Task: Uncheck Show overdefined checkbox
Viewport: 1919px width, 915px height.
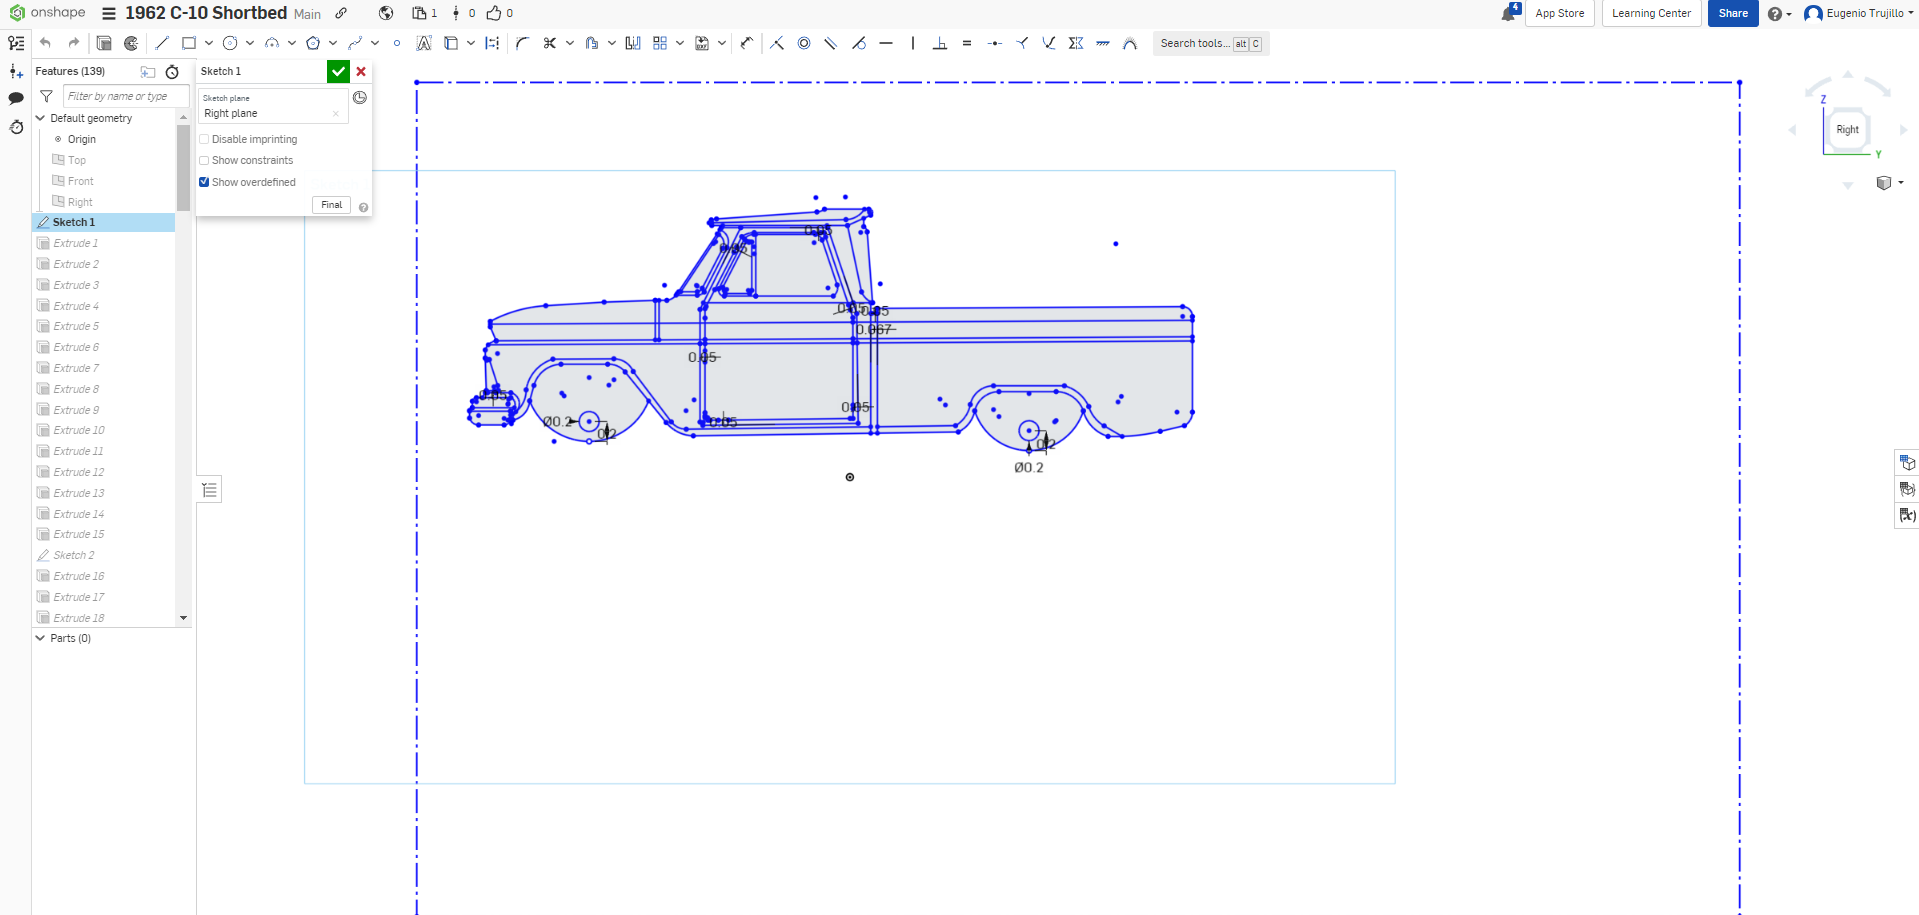Action: (204, 182)
